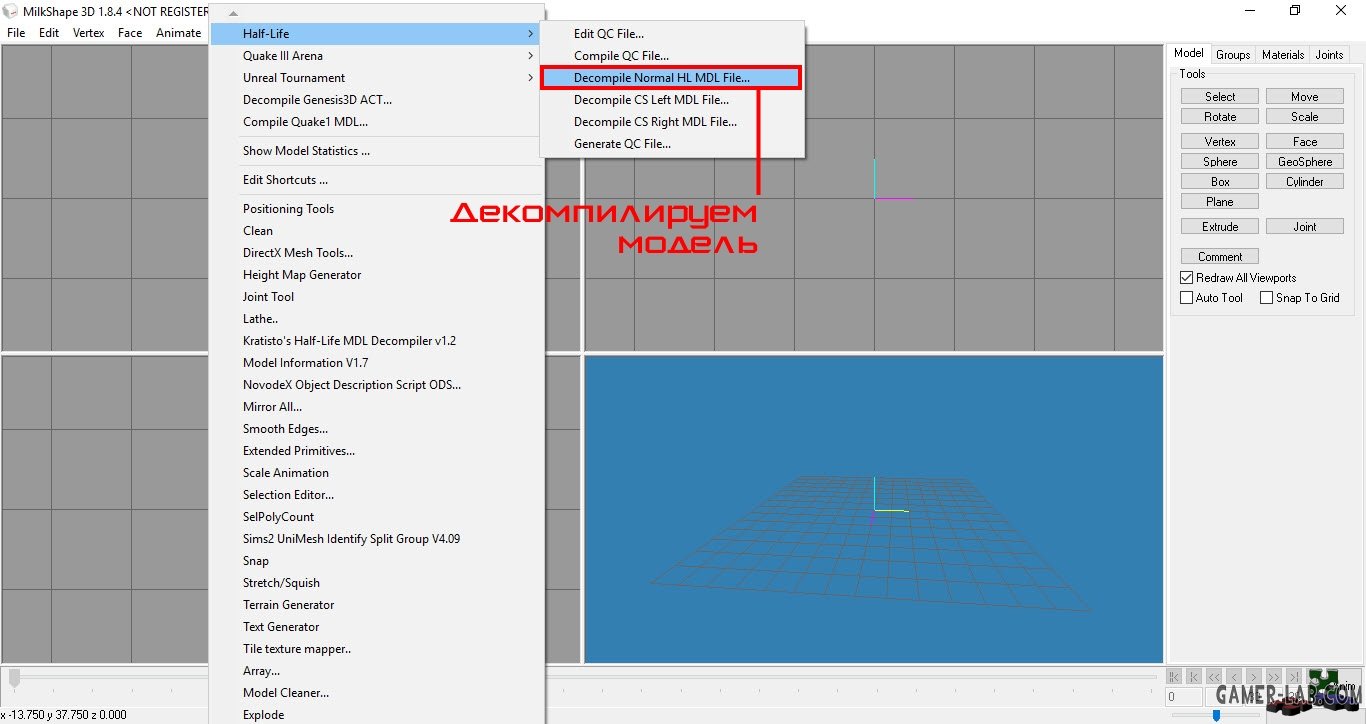Open the Vertex menu in menu bar

click(89, 33)
